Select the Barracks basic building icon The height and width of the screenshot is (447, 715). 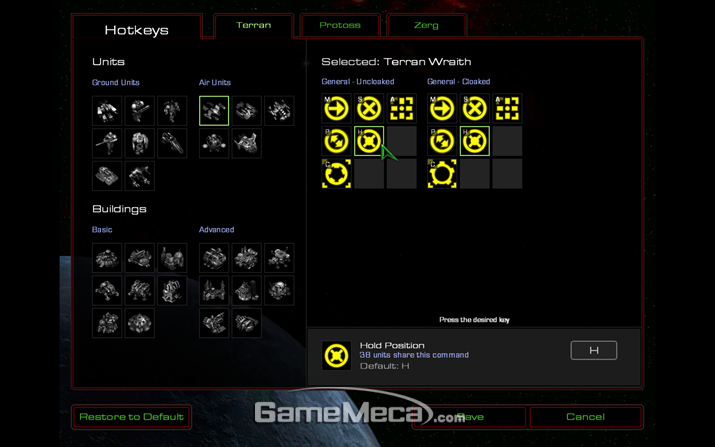107,291
